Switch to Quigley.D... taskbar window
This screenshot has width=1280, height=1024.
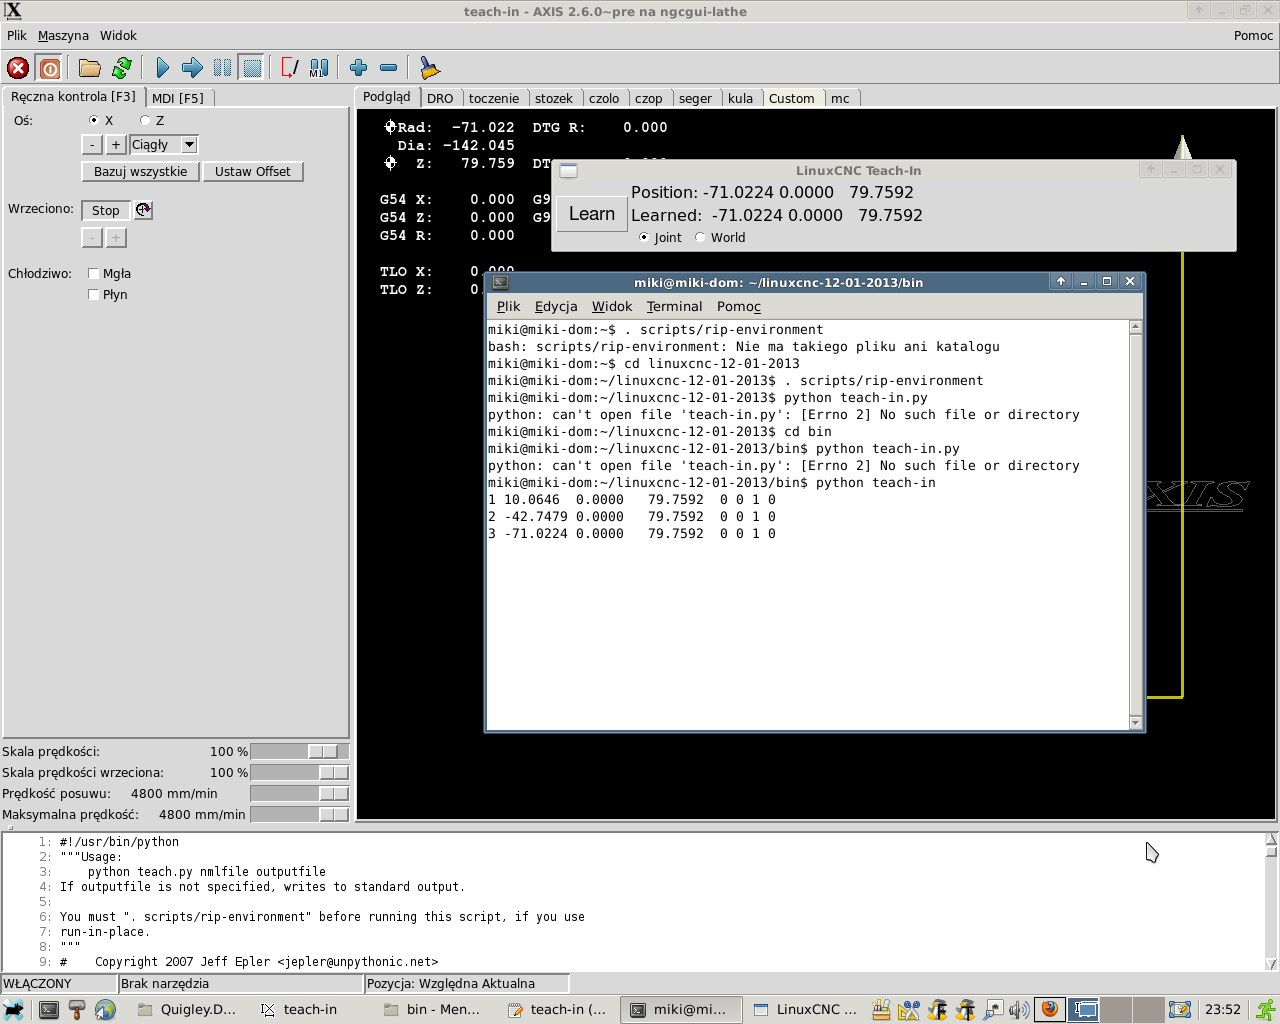187,1010
